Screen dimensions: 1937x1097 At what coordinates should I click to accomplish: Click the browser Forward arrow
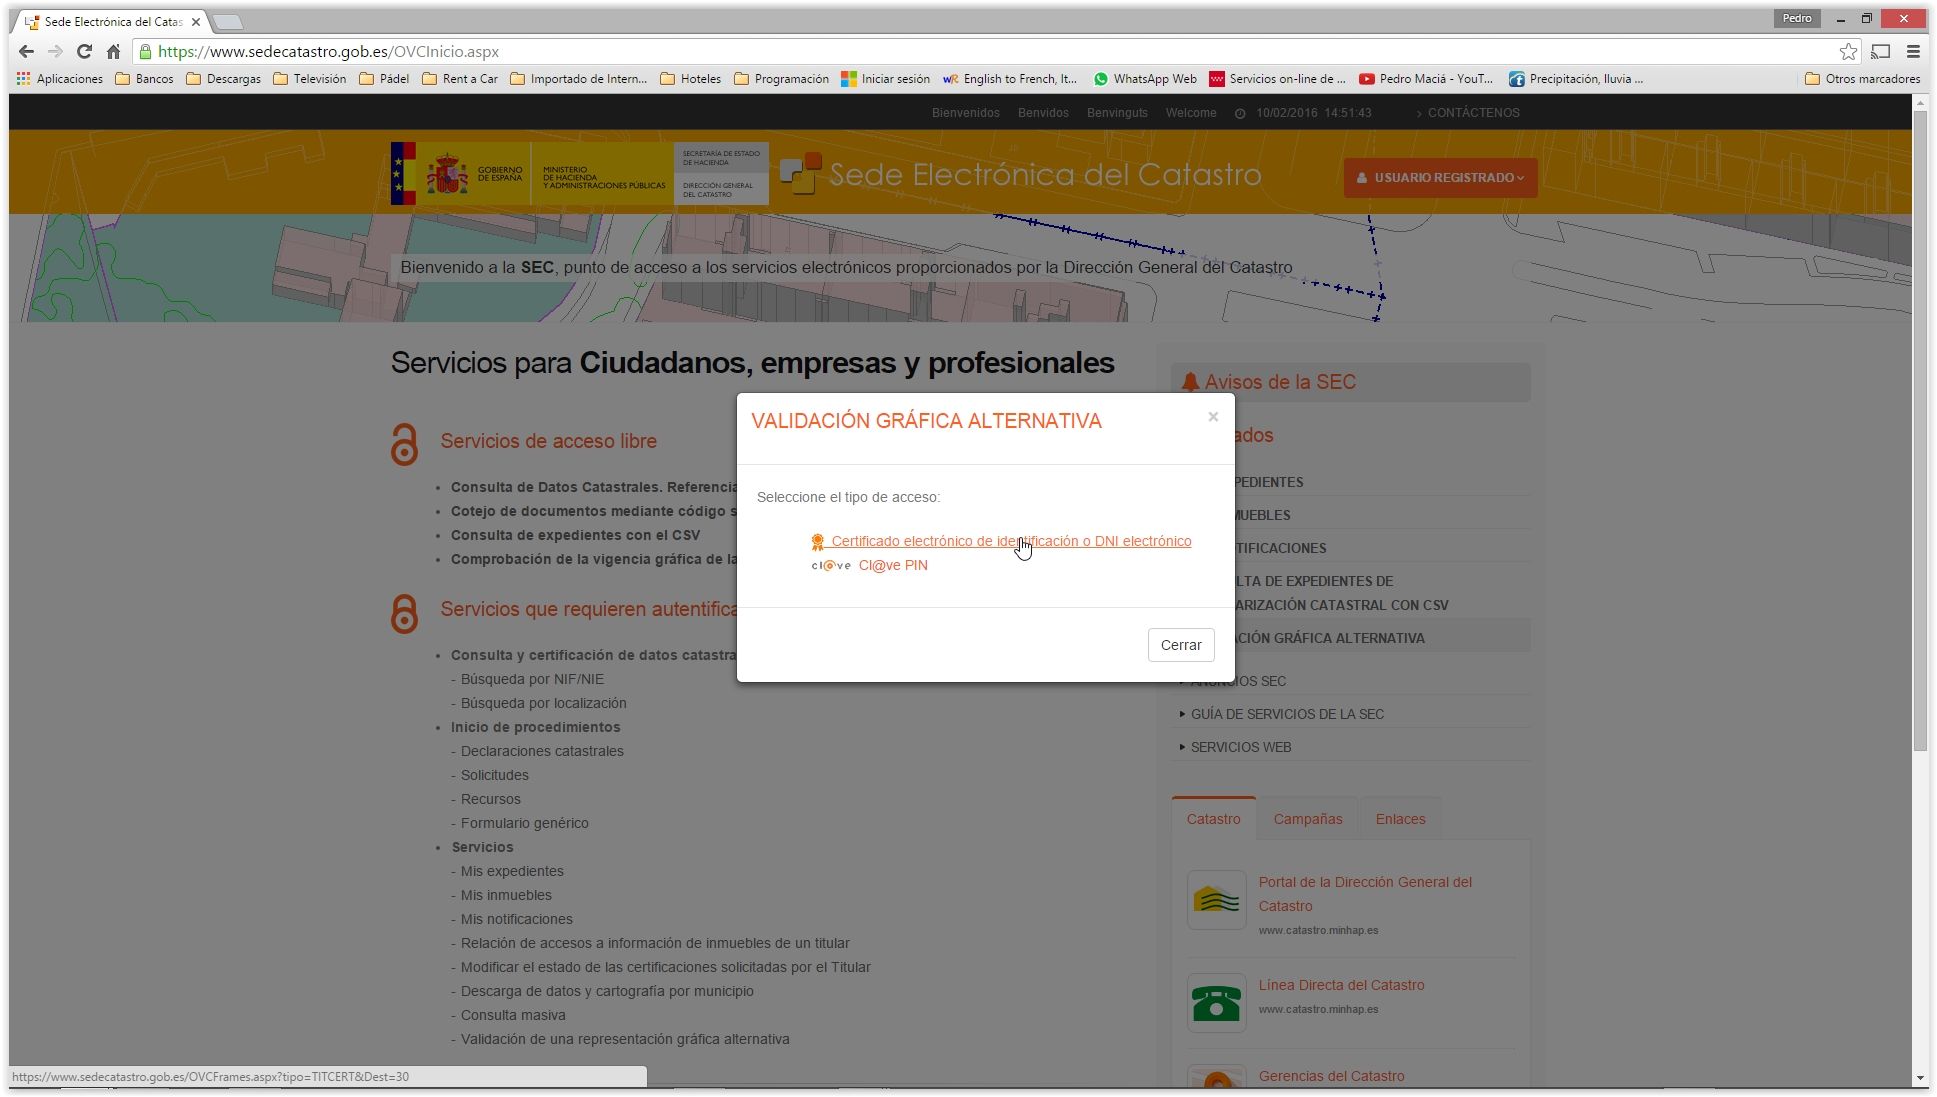click(x=56, y=52)
